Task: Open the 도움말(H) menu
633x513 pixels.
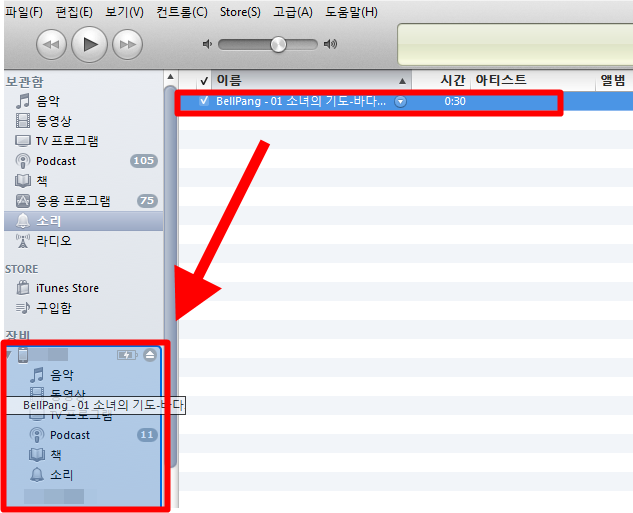Action: tap(352, 12)
